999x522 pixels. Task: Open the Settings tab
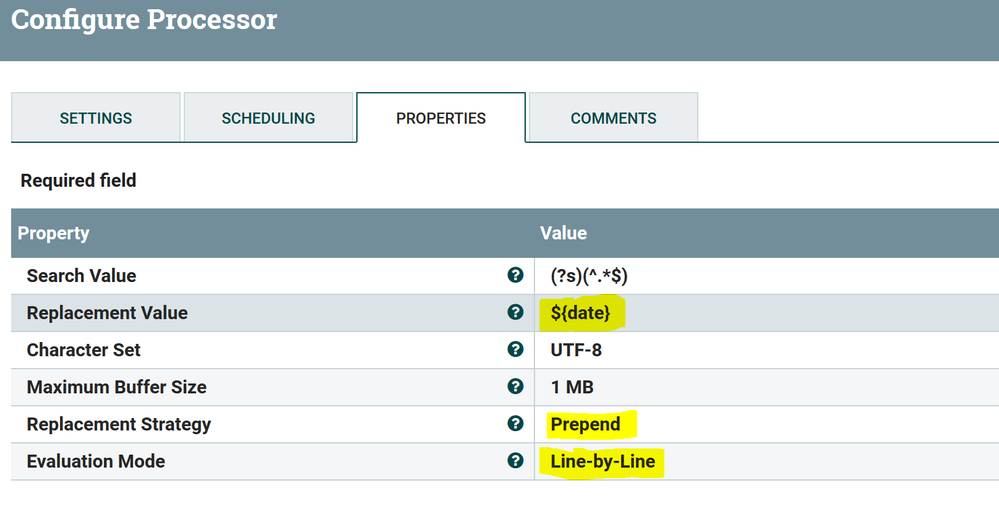(x=96, y=118)
